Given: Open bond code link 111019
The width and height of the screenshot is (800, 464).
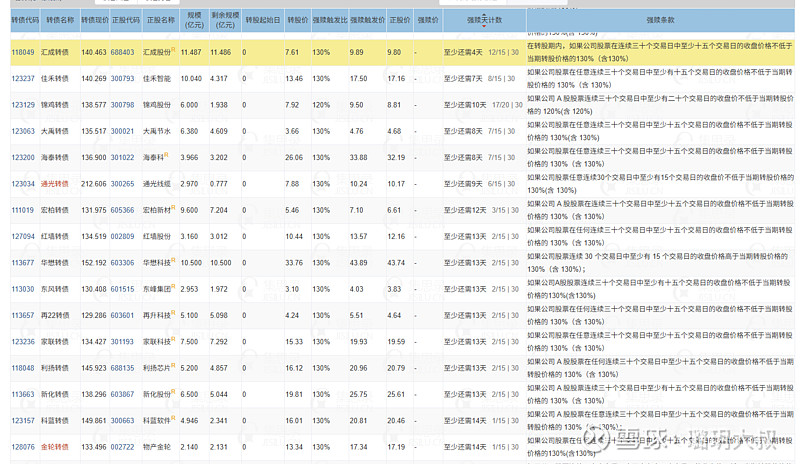Looking at the screenshot, I should [23, 210].
